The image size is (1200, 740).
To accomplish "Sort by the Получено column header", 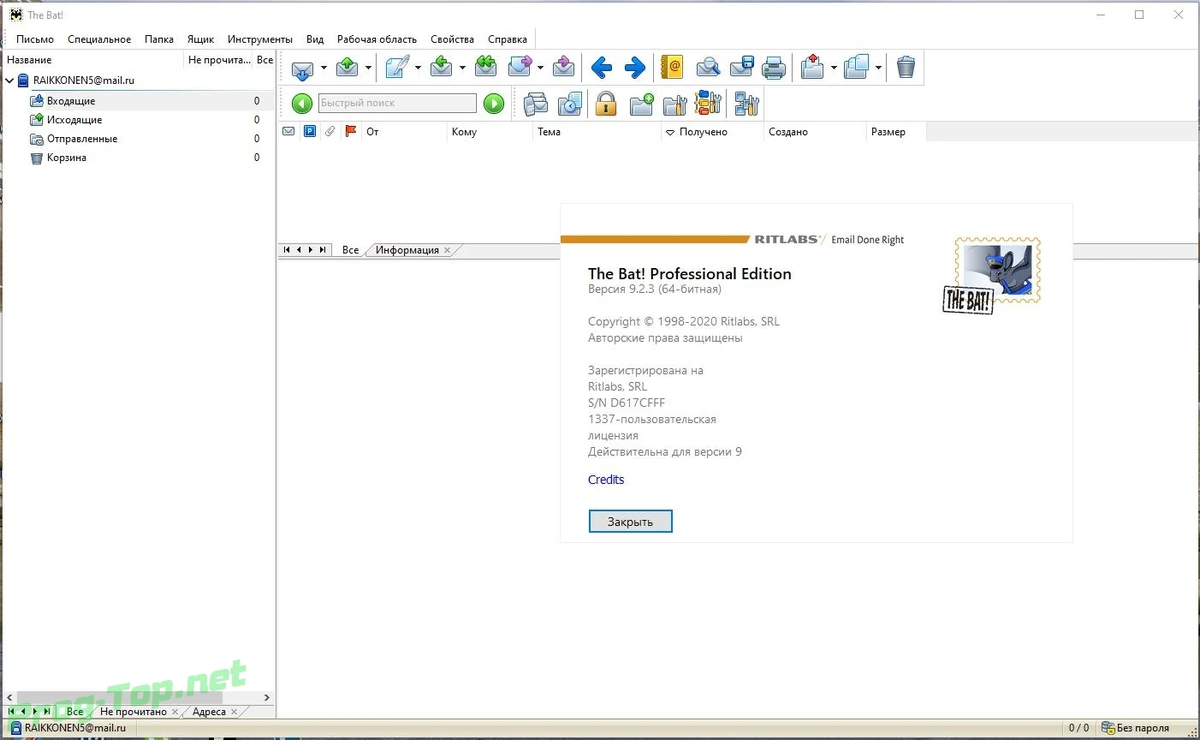I will pos(712,132).
